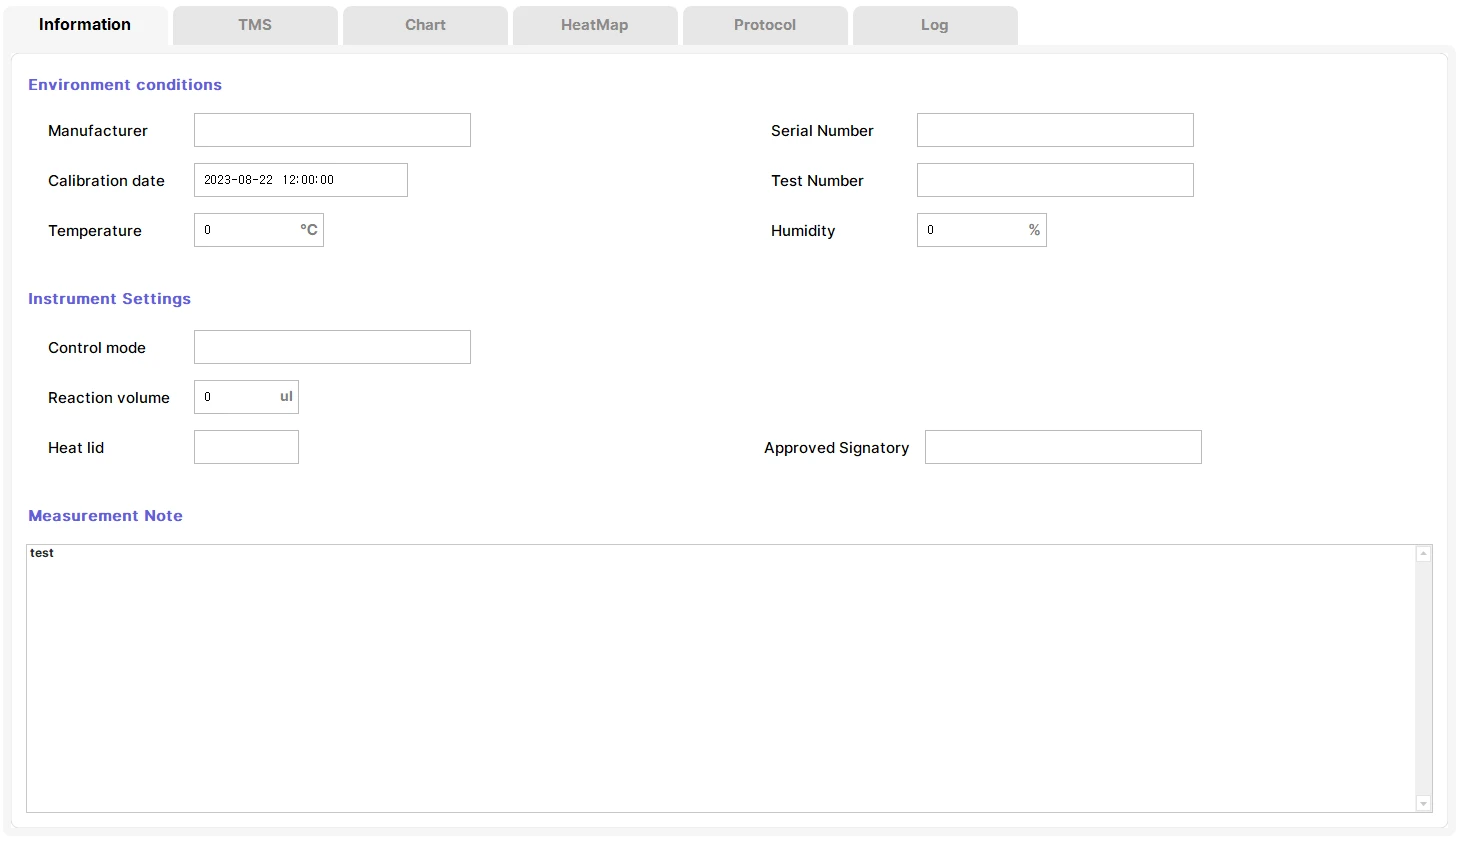This screenshot has height=841, width=1461.
Task: Click the Serial Number input field
Action: pyautogui.click(x=1055, y=130)
